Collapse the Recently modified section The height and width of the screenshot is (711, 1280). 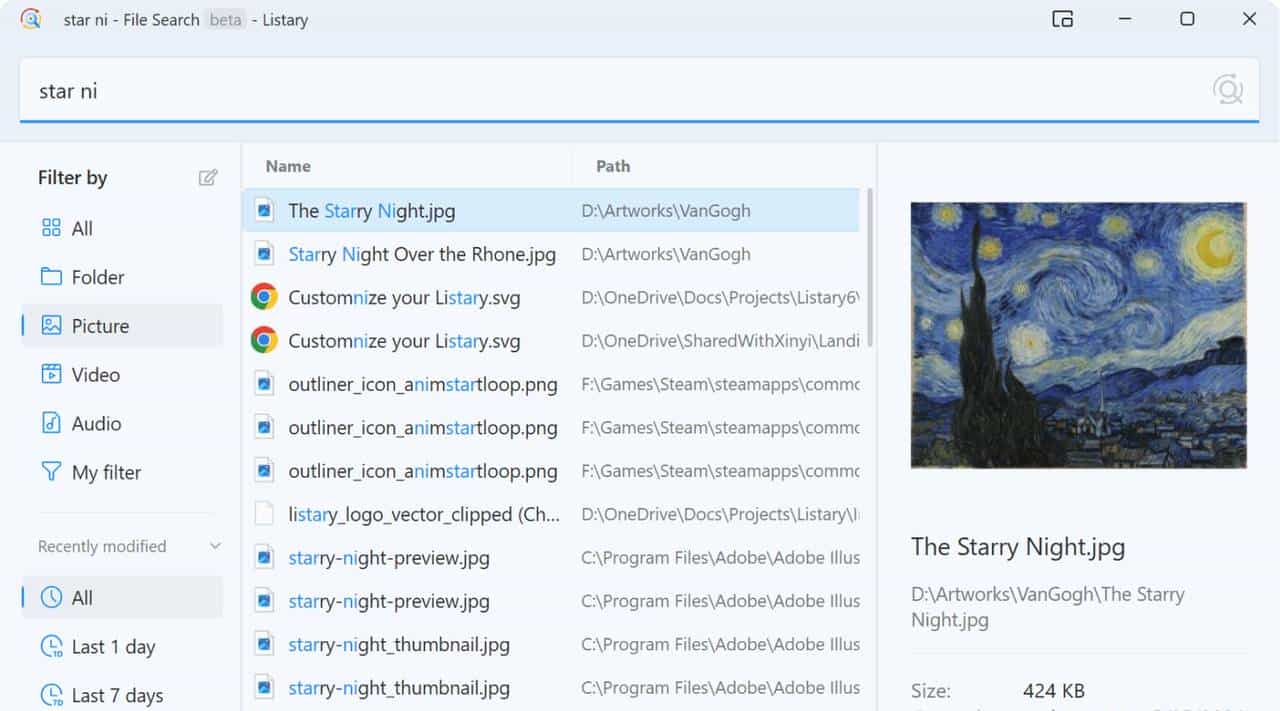(214, 546)
